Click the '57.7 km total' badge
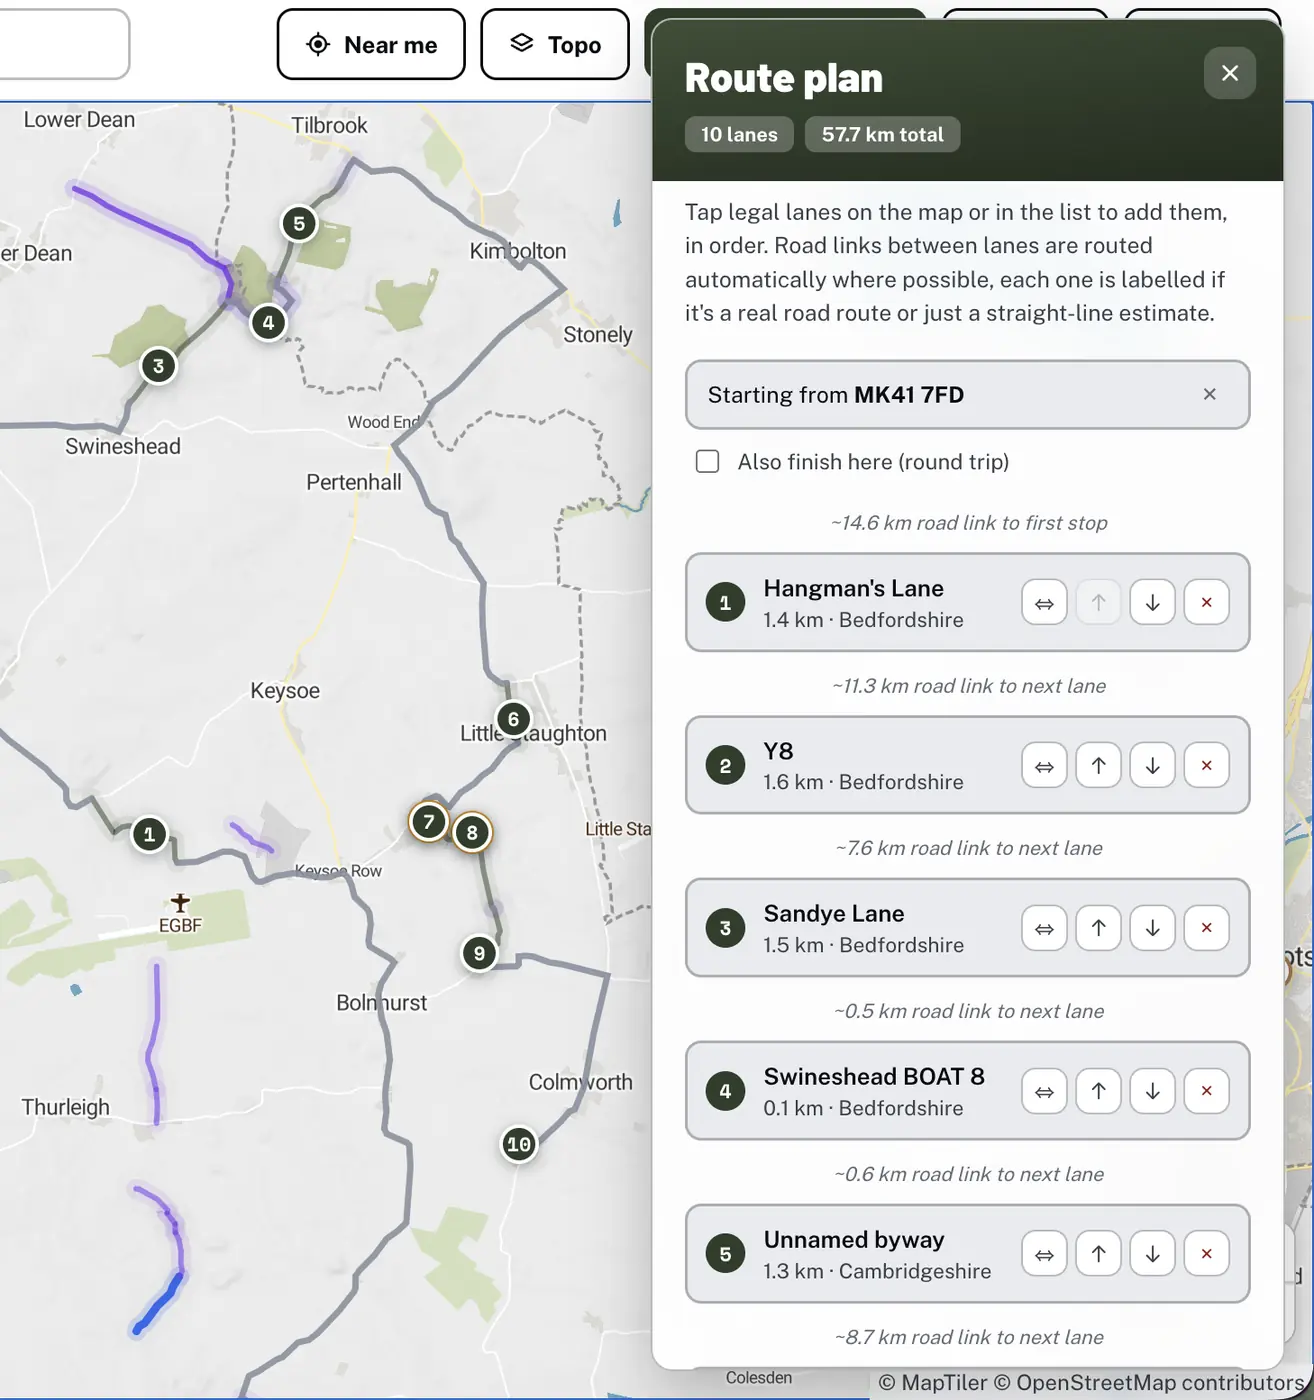 pos(882,135)
